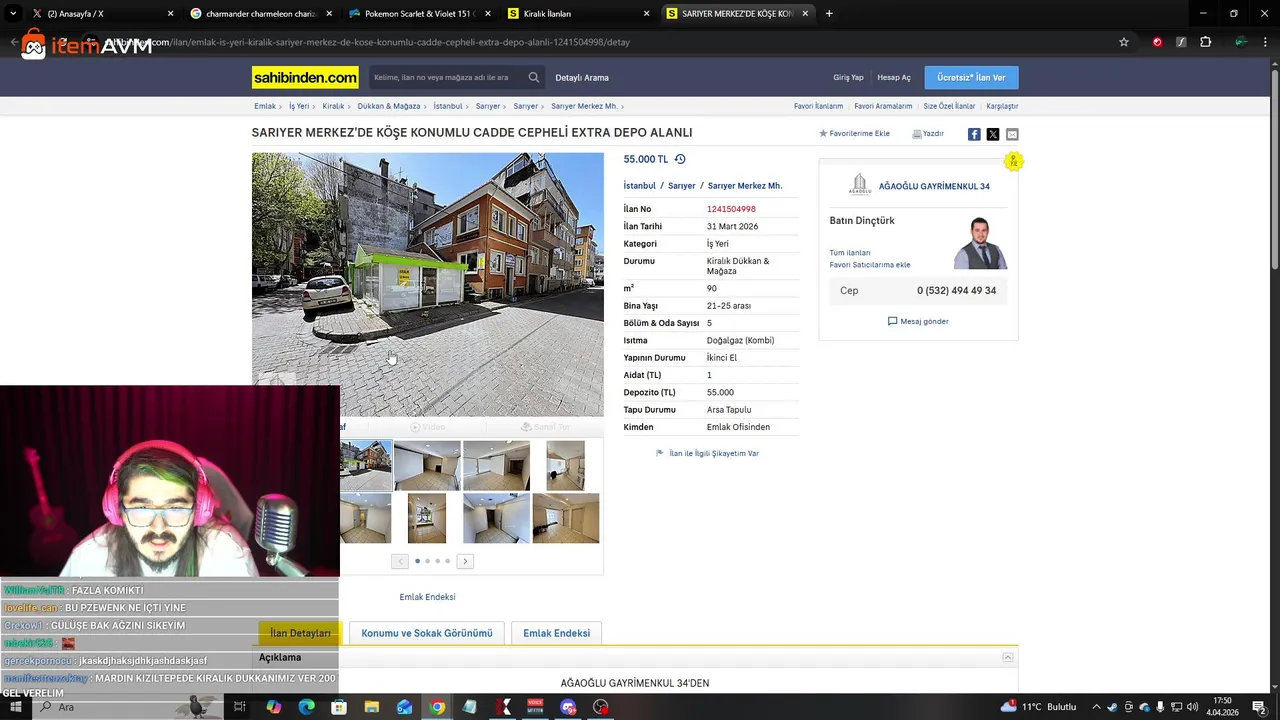Show hidden tray icons chevron

pyautogui.click(x=1096, y=707)
